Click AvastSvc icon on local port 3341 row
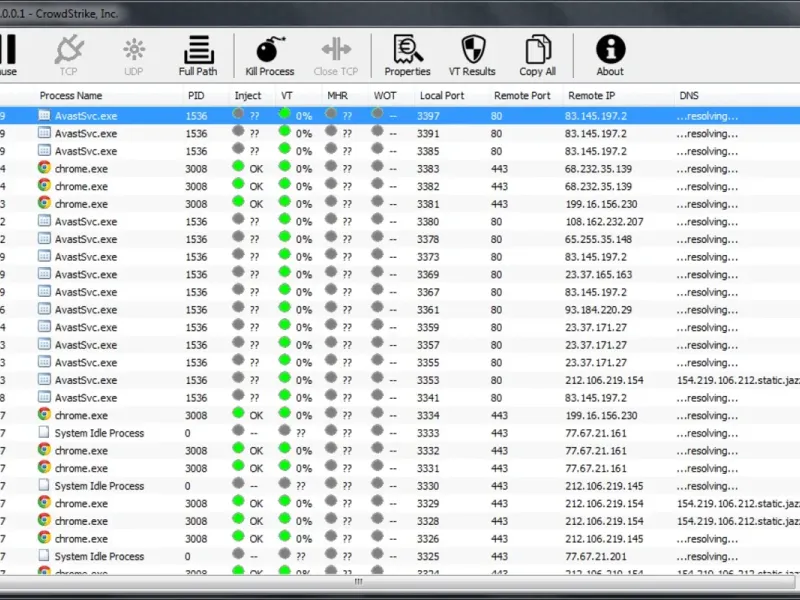 (x=44, y=397)
